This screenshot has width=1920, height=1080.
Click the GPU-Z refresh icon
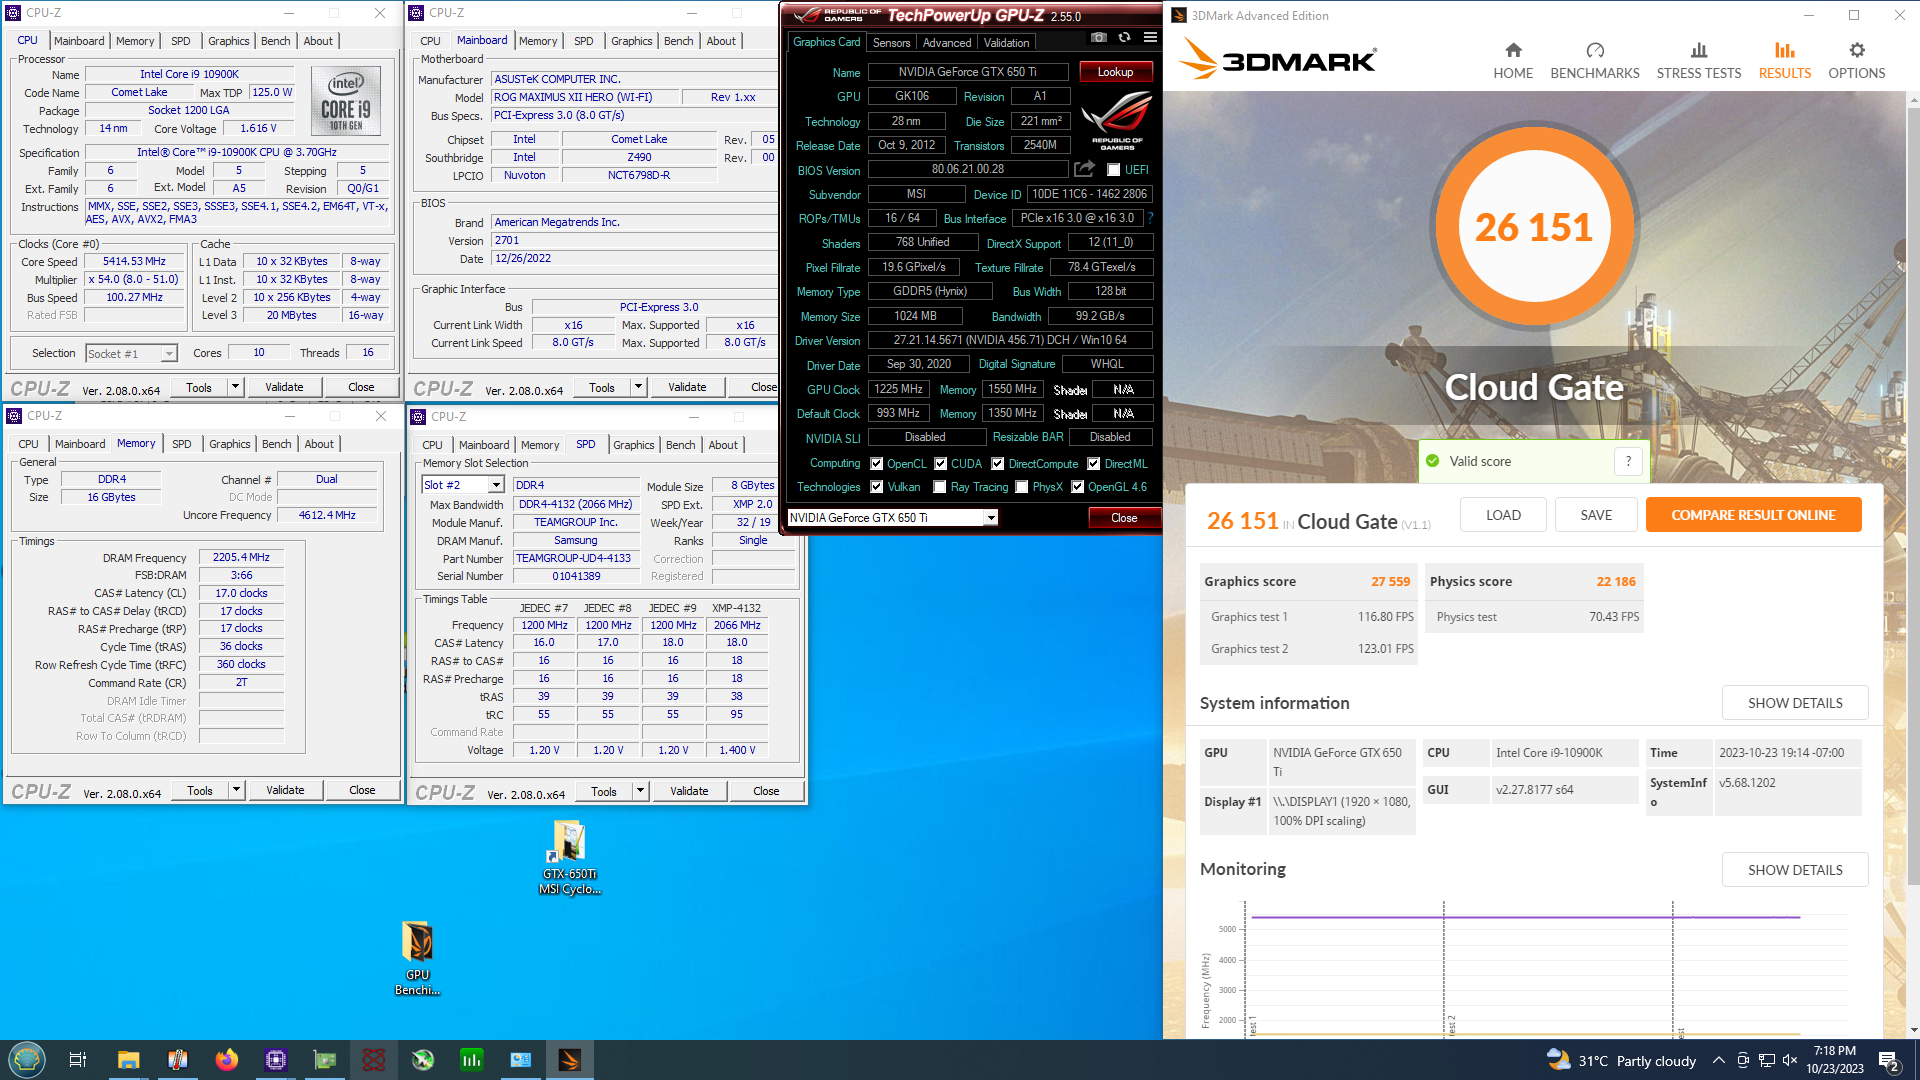[1124, 37]
